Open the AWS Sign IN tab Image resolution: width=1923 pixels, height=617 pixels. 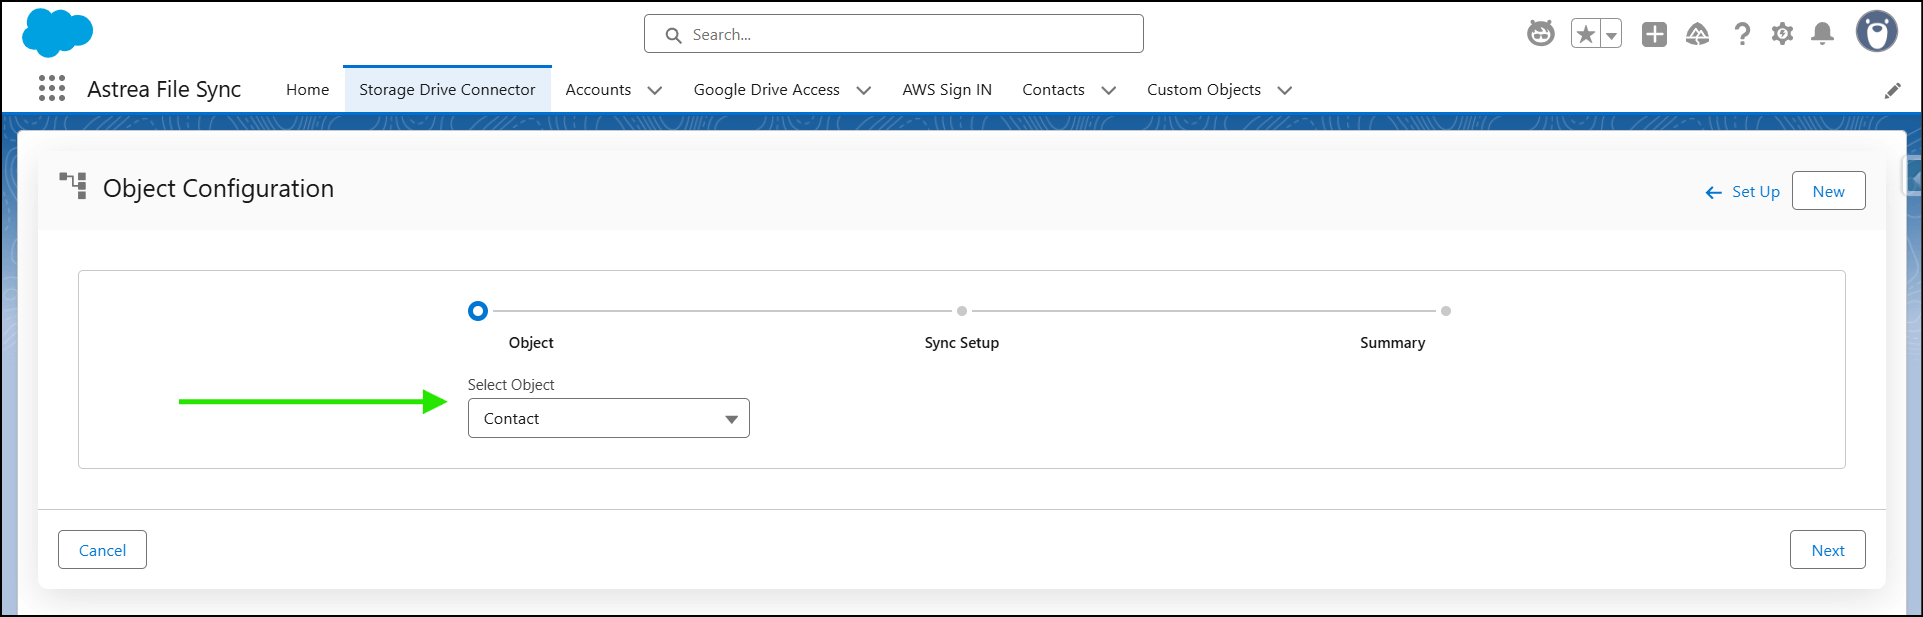(x=947, y=90)
